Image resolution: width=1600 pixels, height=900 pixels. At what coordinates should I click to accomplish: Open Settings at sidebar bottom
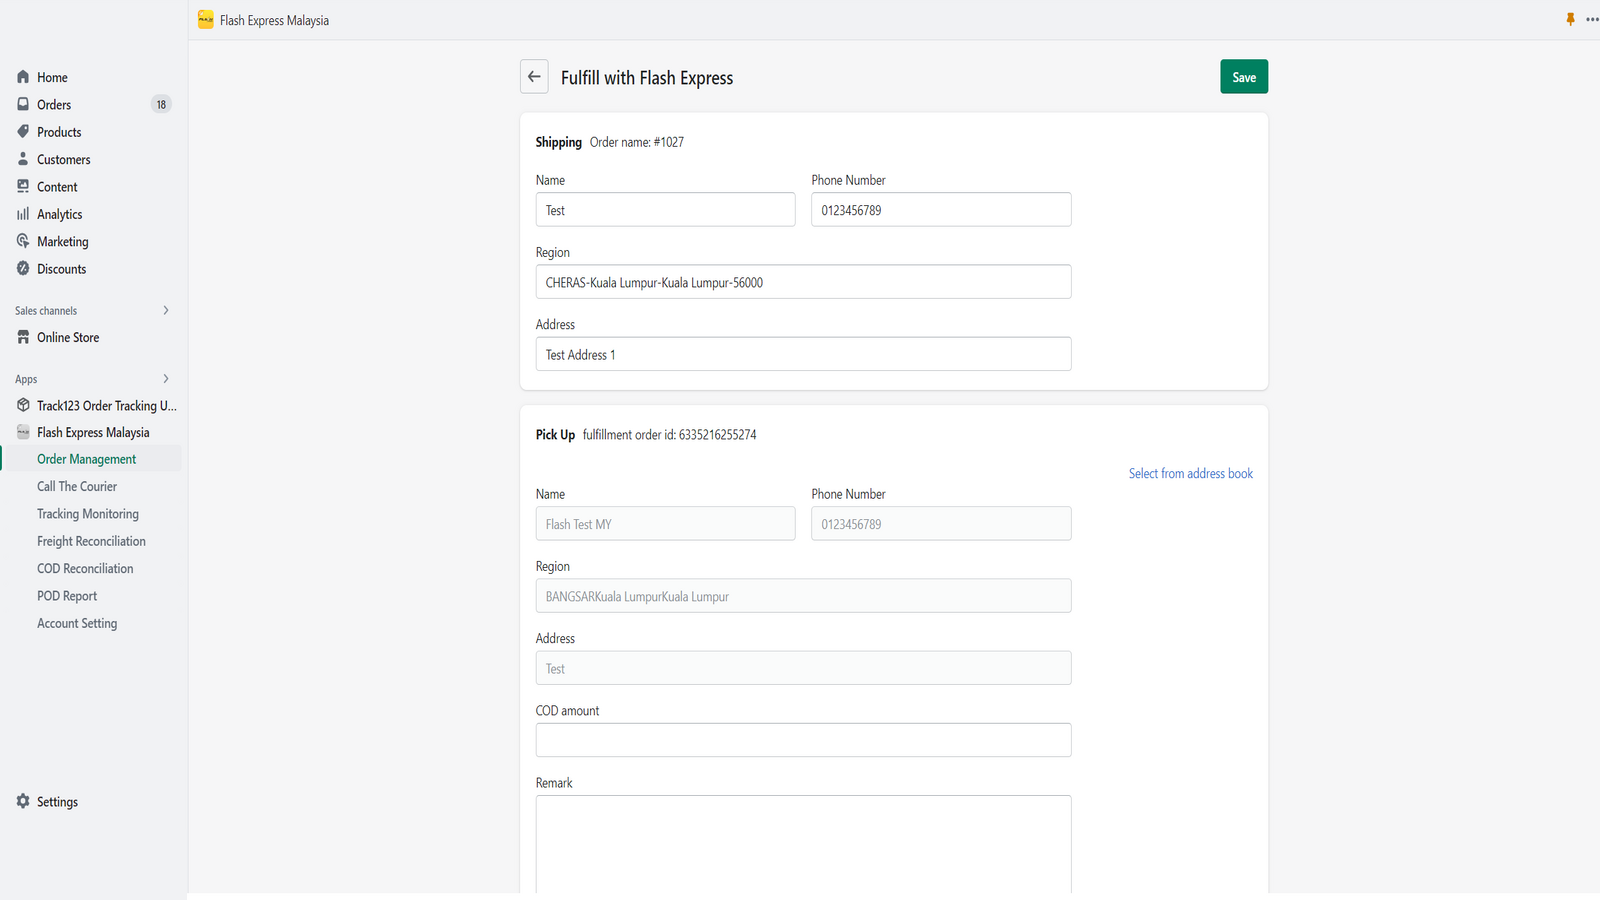(57, 802)
